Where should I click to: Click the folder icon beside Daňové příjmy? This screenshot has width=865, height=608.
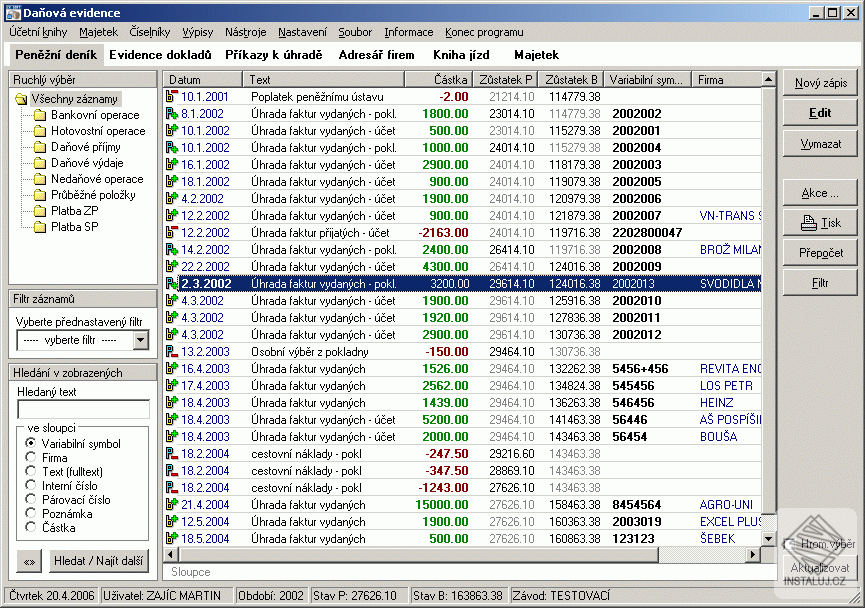point(40,147)
